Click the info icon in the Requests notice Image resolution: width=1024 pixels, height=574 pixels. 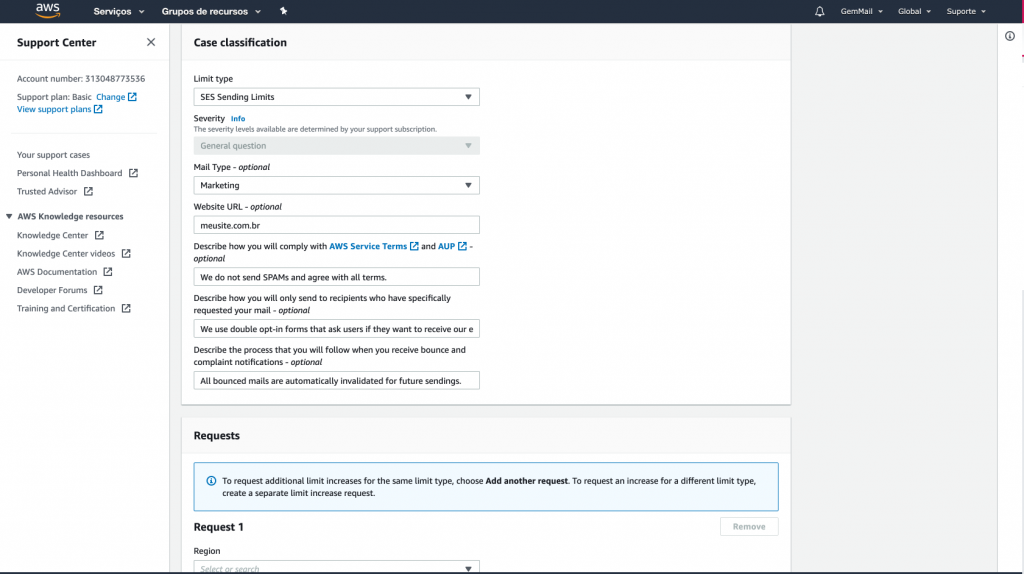click(211, 481)
